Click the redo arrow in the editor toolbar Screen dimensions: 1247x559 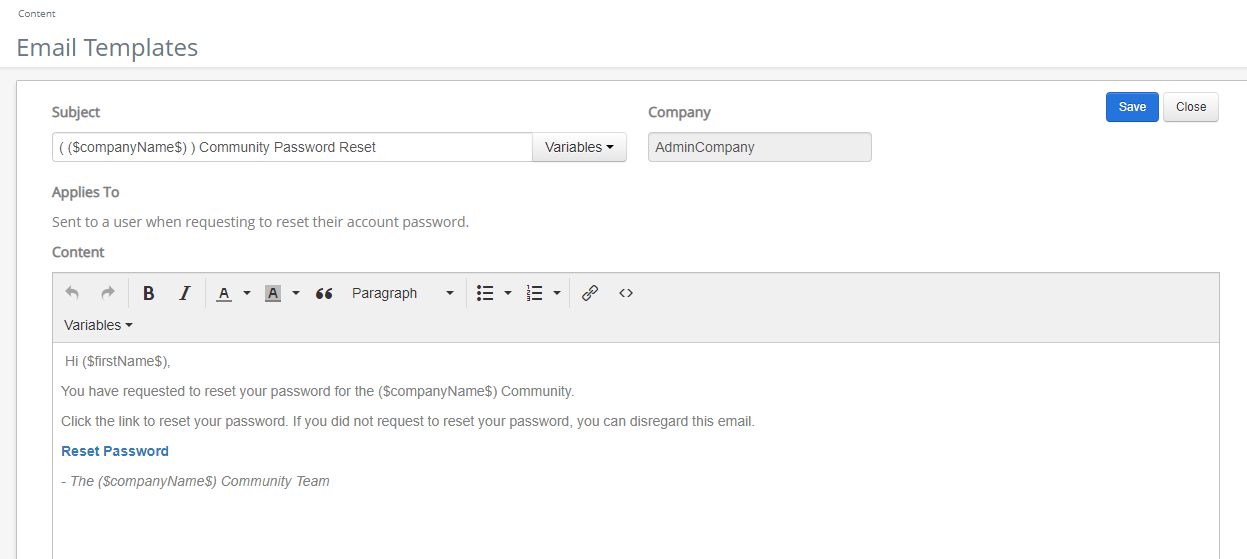pyautogui.click(x=108, y=293)
